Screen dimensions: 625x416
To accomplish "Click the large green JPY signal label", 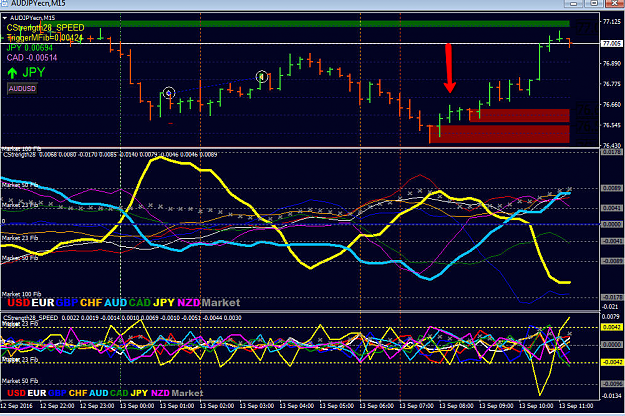I will [34, 73].
